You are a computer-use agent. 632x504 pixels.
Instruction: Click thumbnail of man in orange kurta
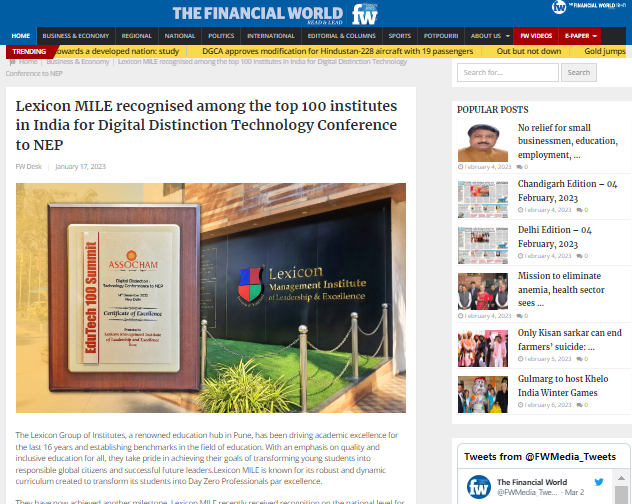coord(483,143)
